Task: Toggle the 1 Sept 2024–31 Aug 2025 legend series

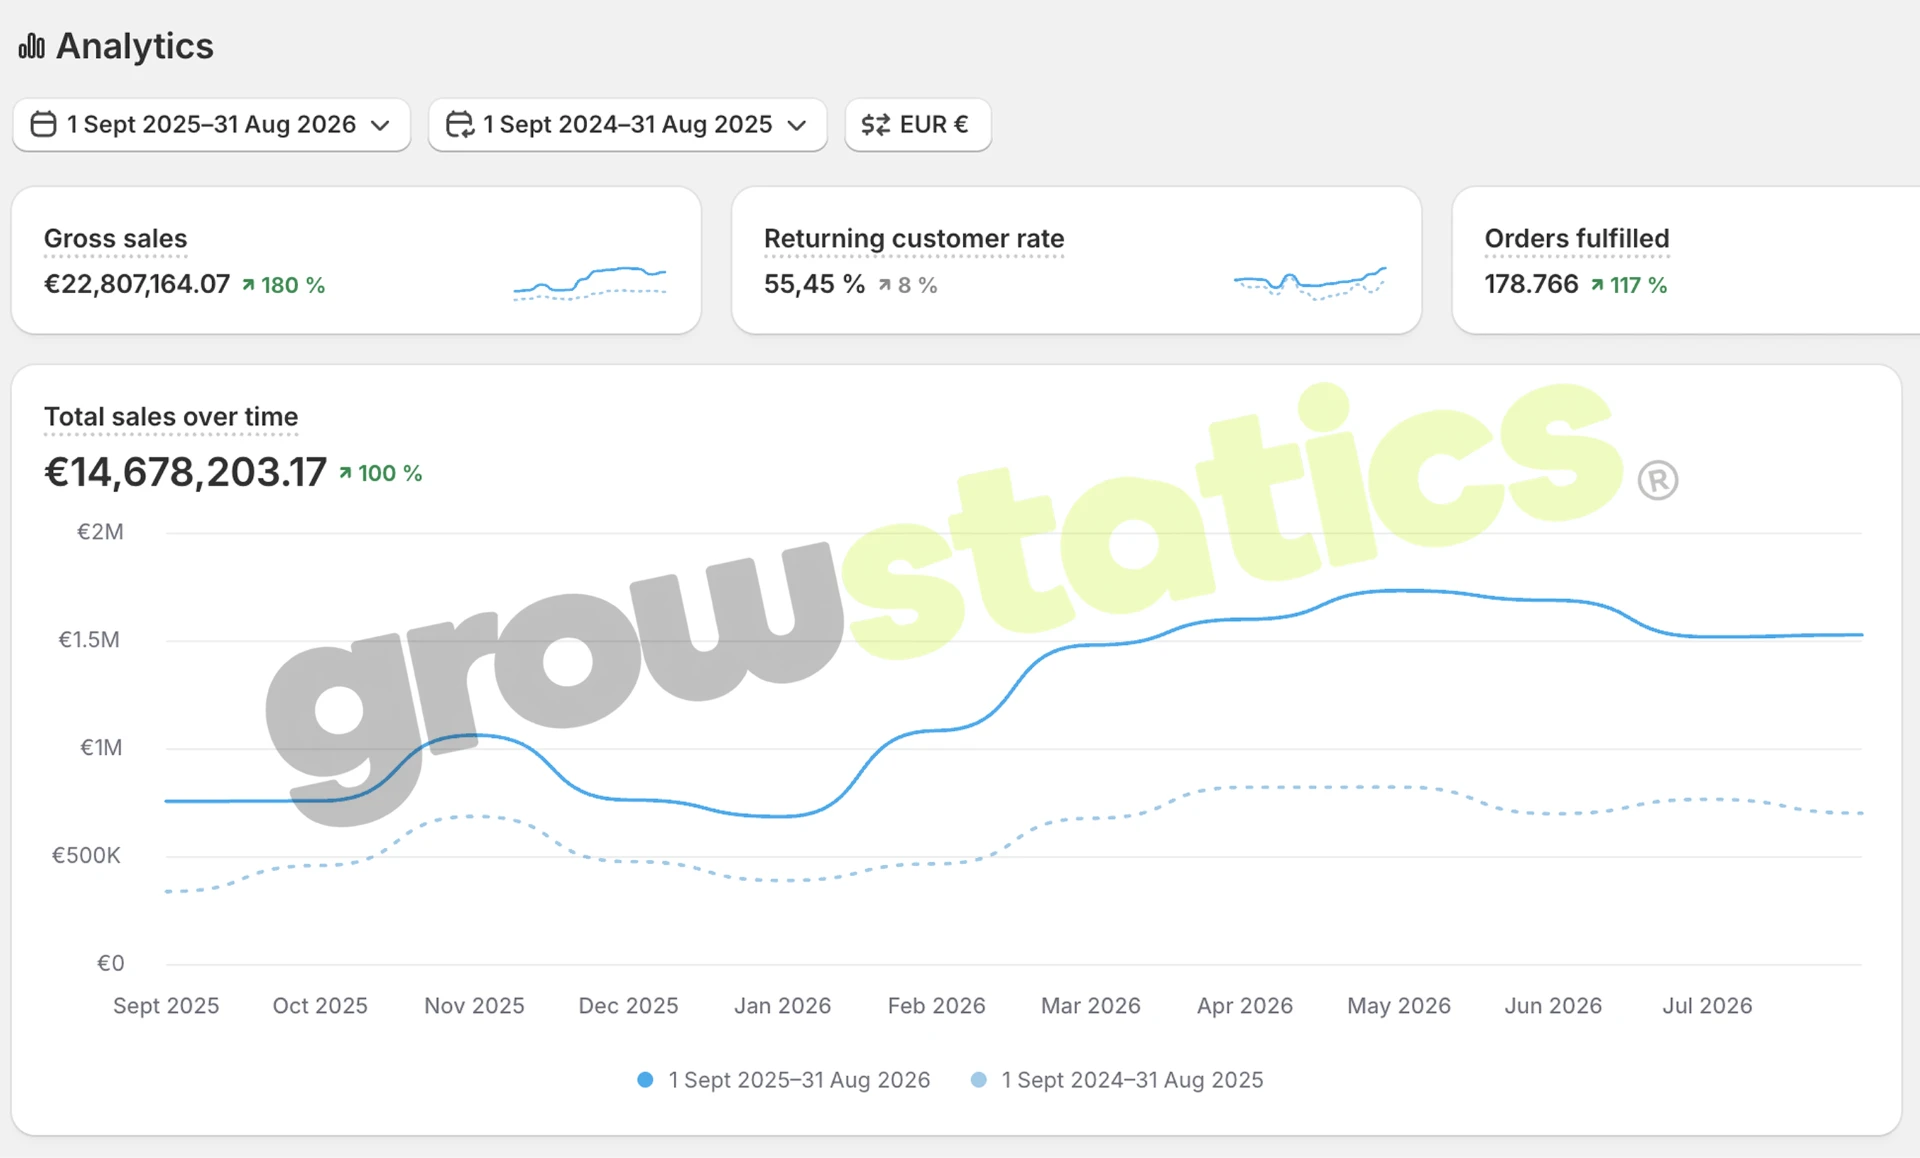Action: coord(1117,1080)
